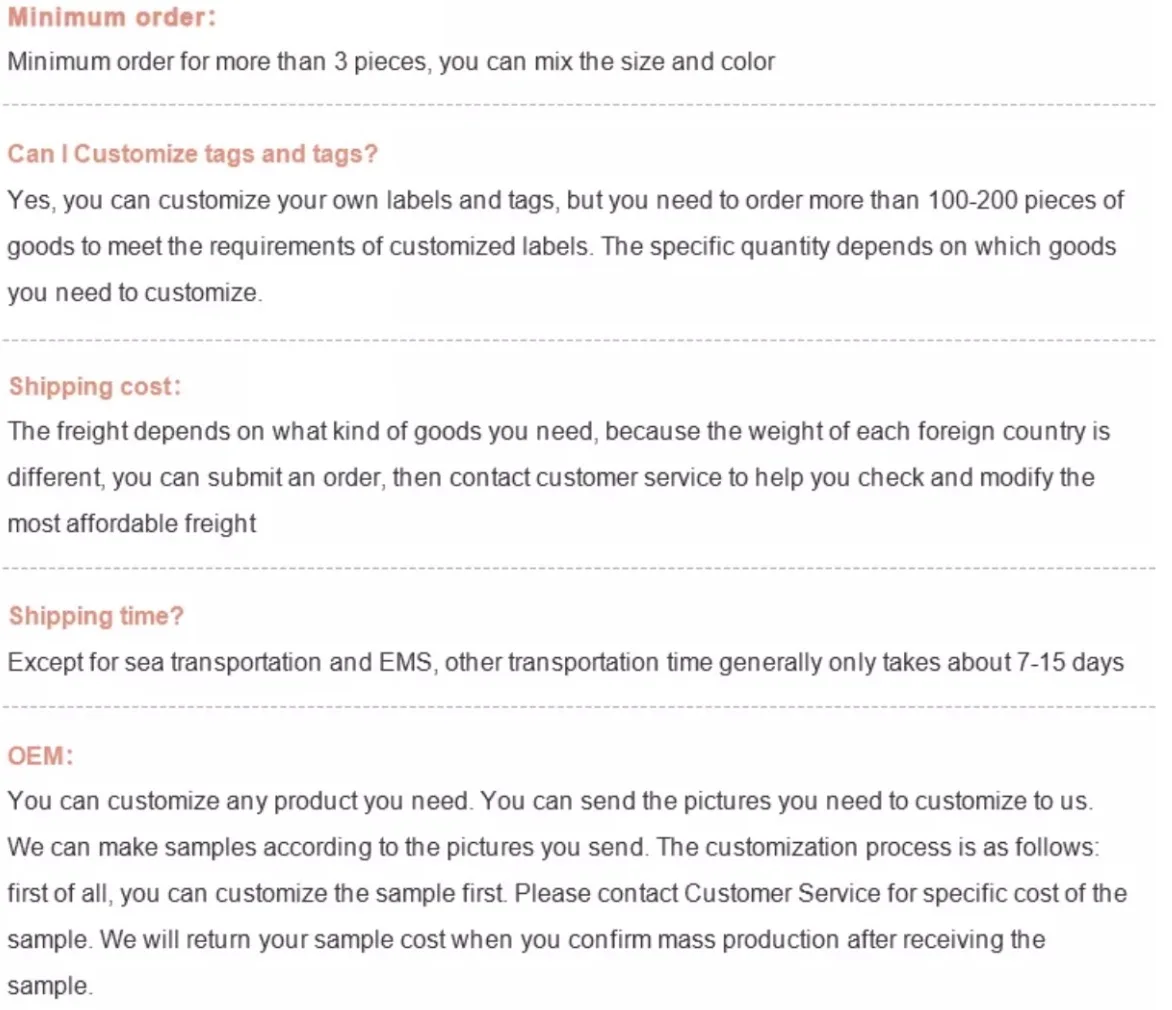Click the last word 'sample.' at the bottom
This screenshot has width=1172, height=1010.
(x=50, y=986)
